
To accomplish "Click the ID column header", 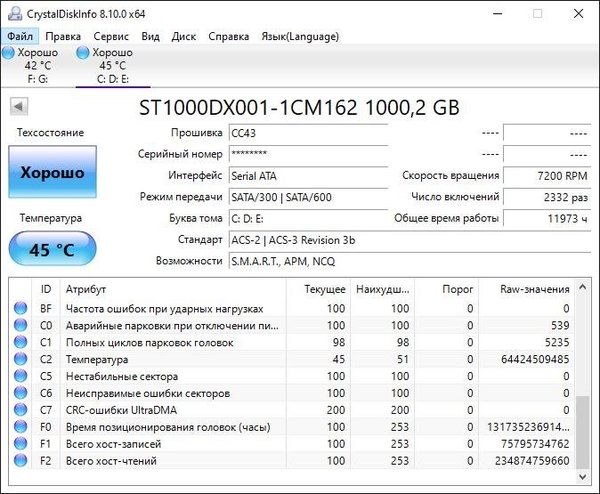I will (46, 289).
